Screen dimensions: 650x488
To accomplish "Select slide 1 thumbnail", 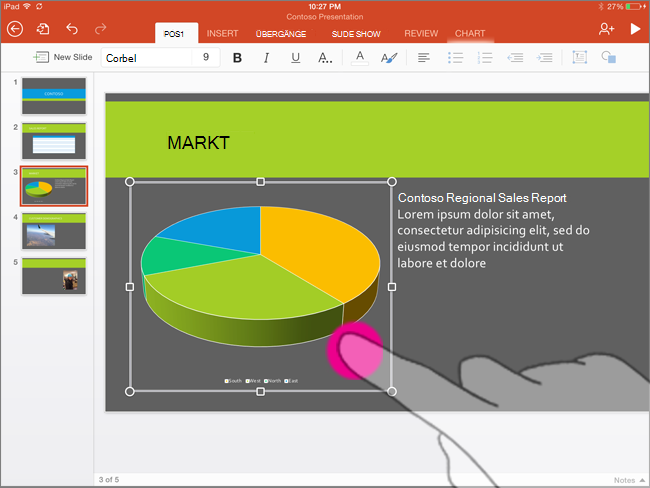I will click(54, 96).
